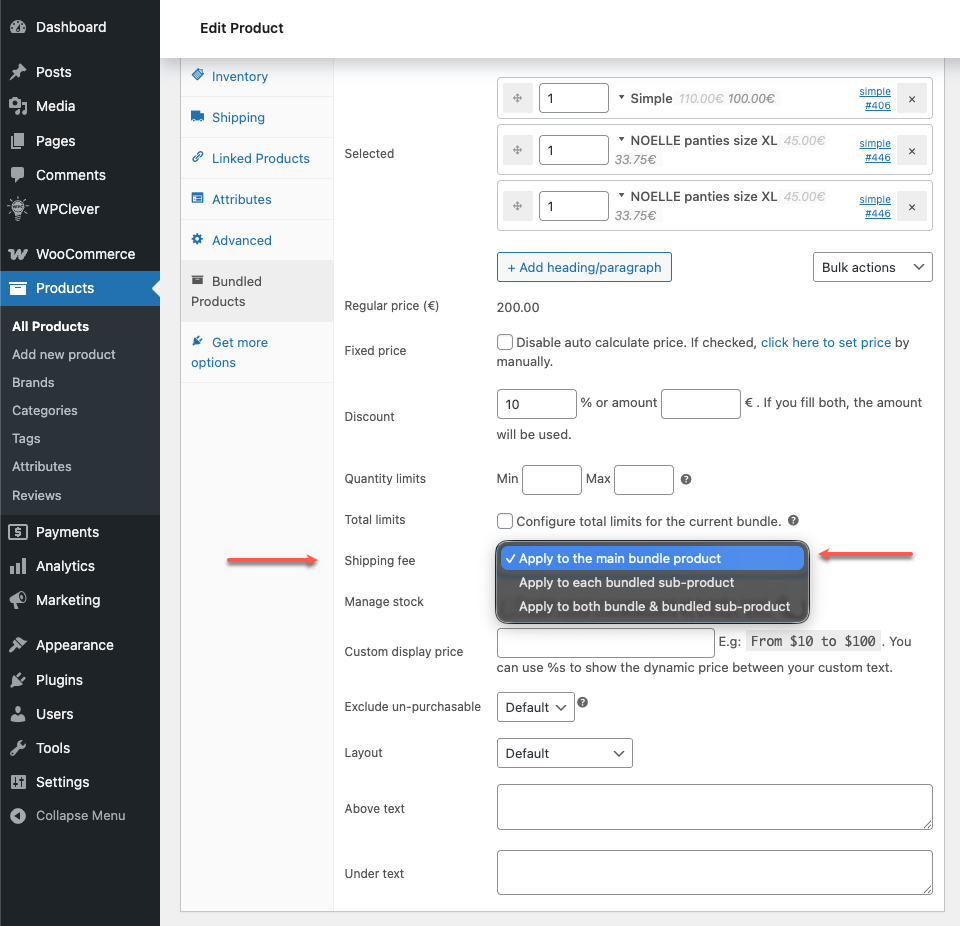Viewport: 960px width, 926px height.
Task: Click the Discount percentage input field
Action: pos(536,404)
